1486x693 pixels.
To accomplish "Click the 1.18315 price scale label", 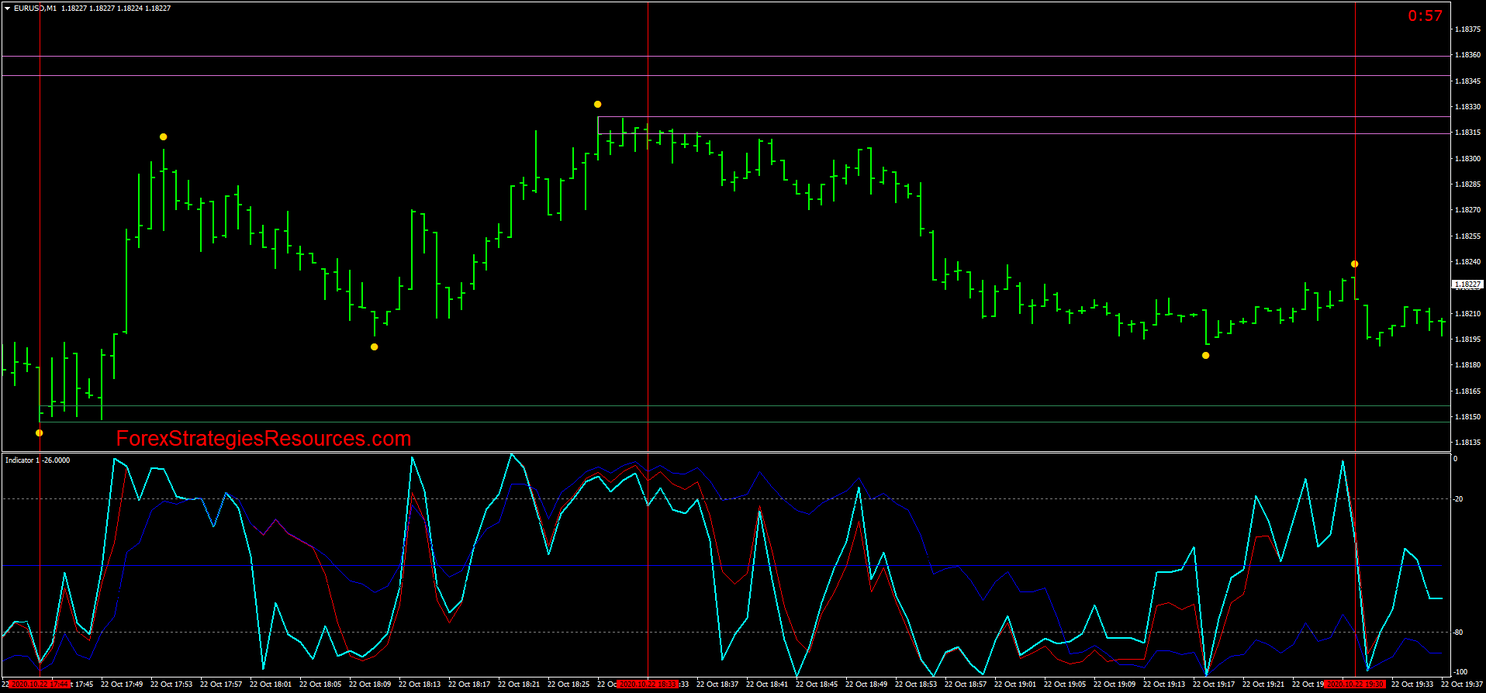I will [1468, 133].
